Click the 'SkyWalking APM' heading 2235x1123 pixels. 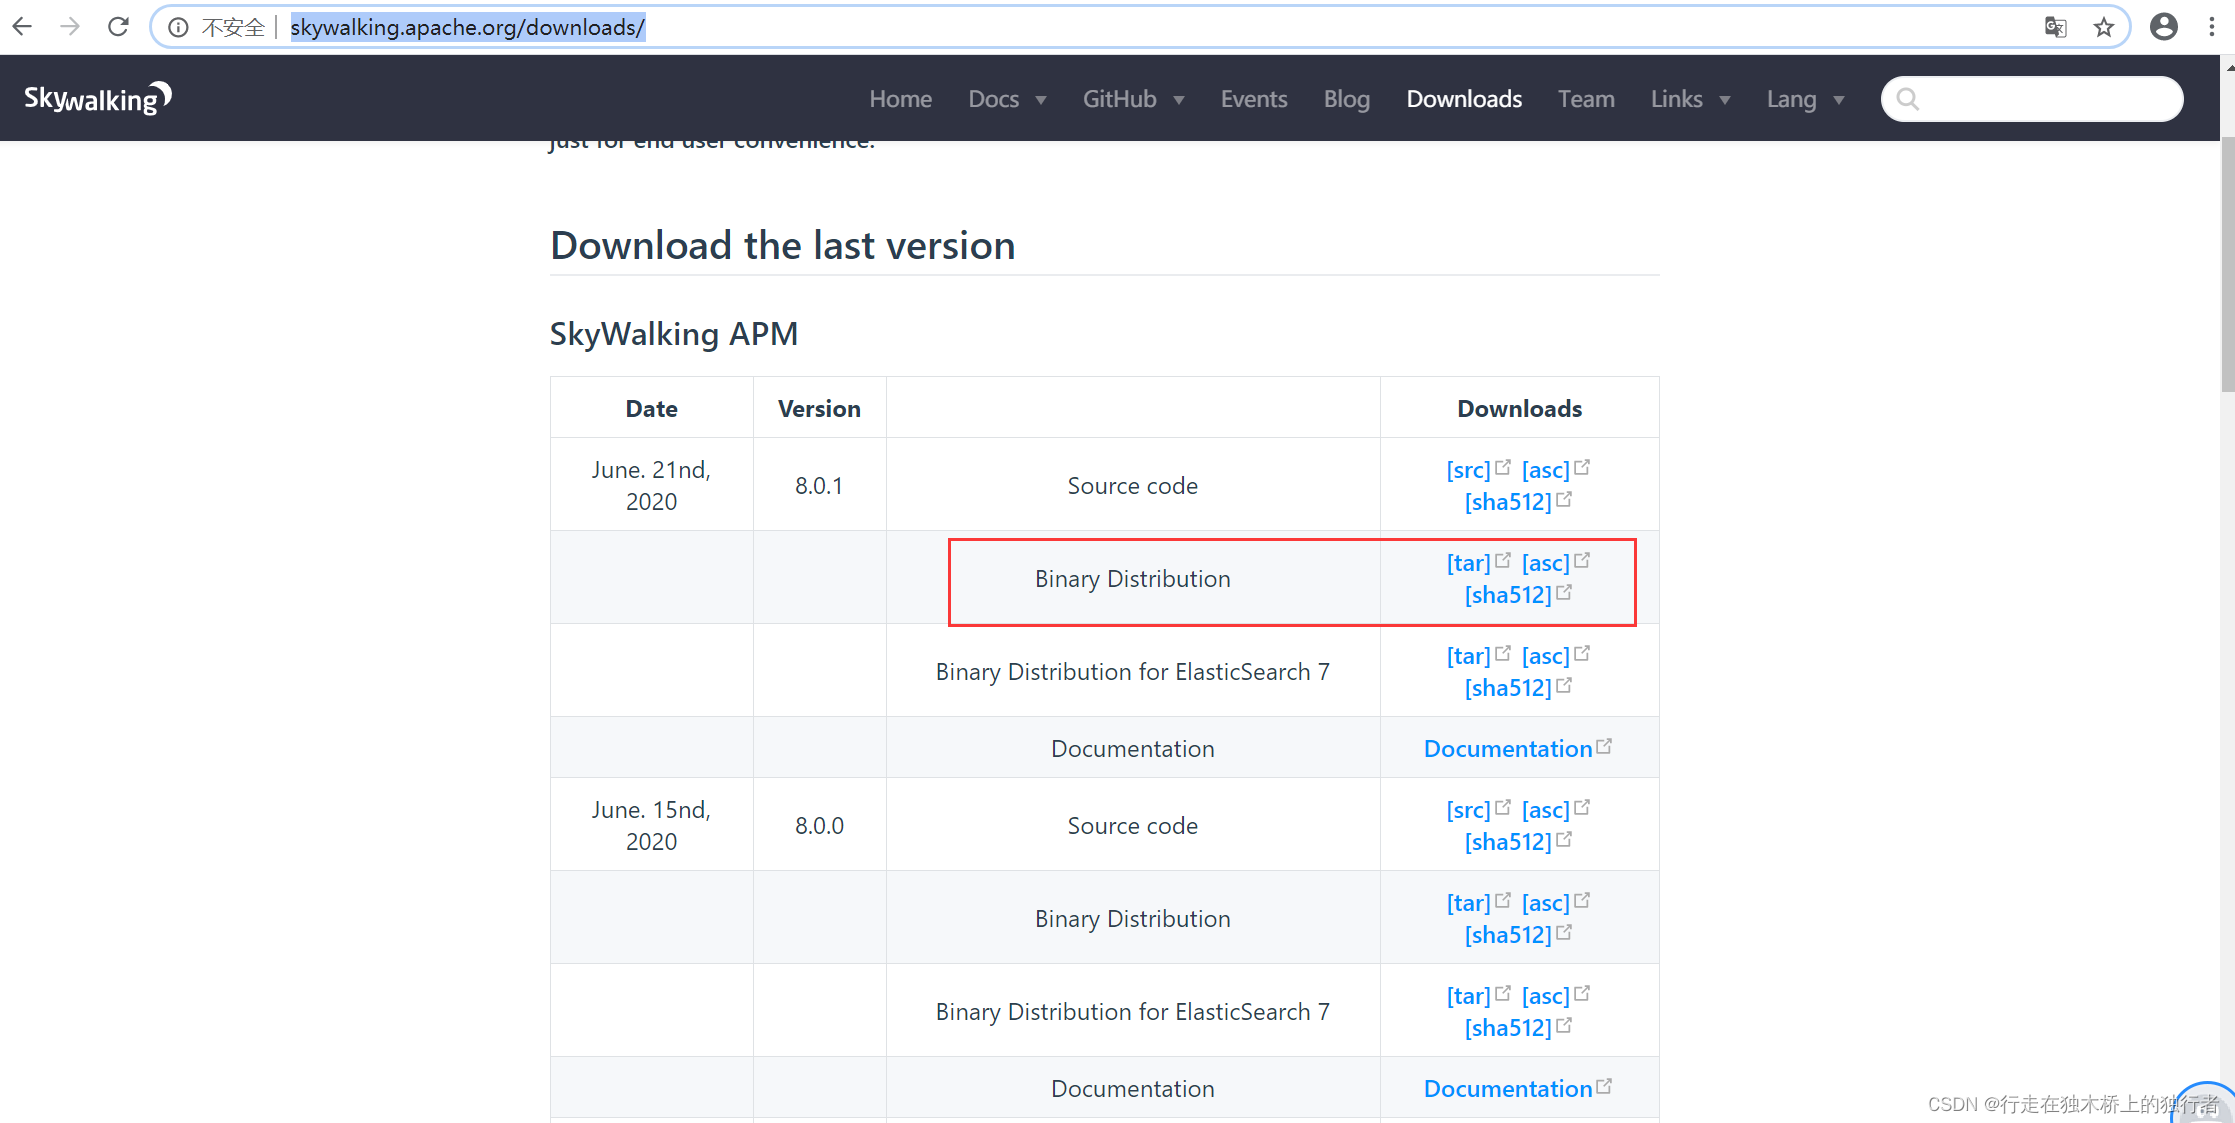click(674, 334)
